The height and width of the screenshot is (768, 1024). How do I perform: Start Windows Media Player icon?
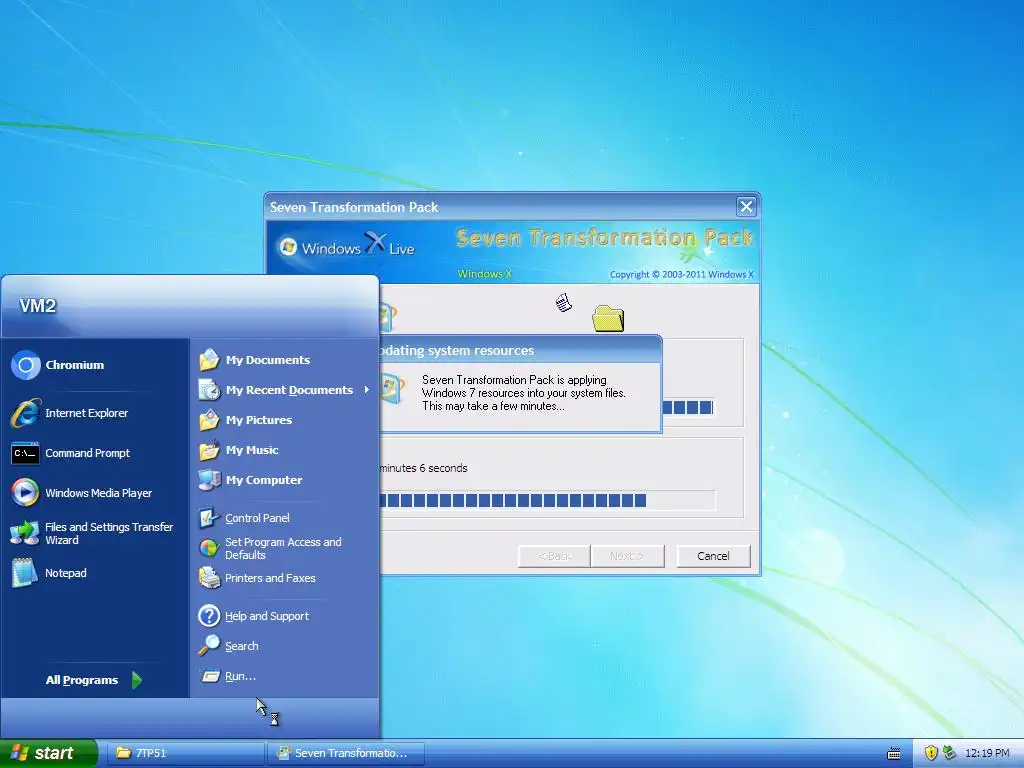(25, 493)
